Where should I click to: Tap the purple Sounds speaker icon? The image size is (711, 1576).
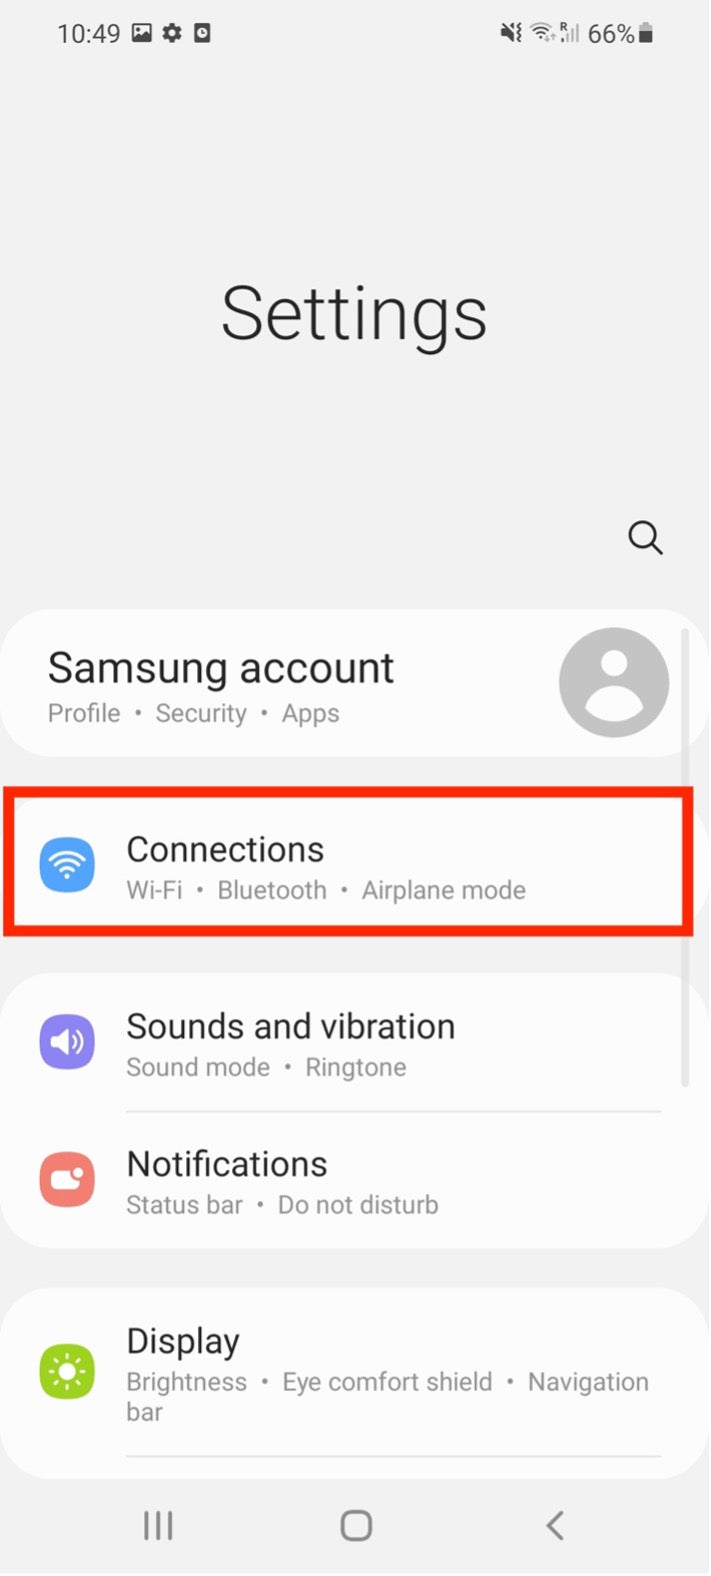pos(67,1042)
